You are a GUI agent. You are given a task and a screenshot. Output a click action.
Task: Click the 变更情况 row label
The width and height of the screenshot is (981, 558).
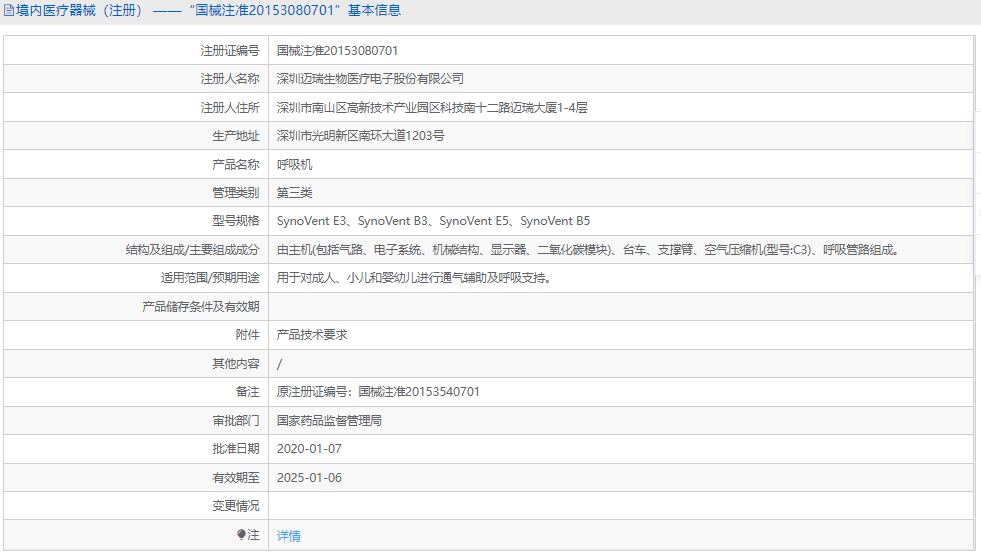tap(235, 505)
